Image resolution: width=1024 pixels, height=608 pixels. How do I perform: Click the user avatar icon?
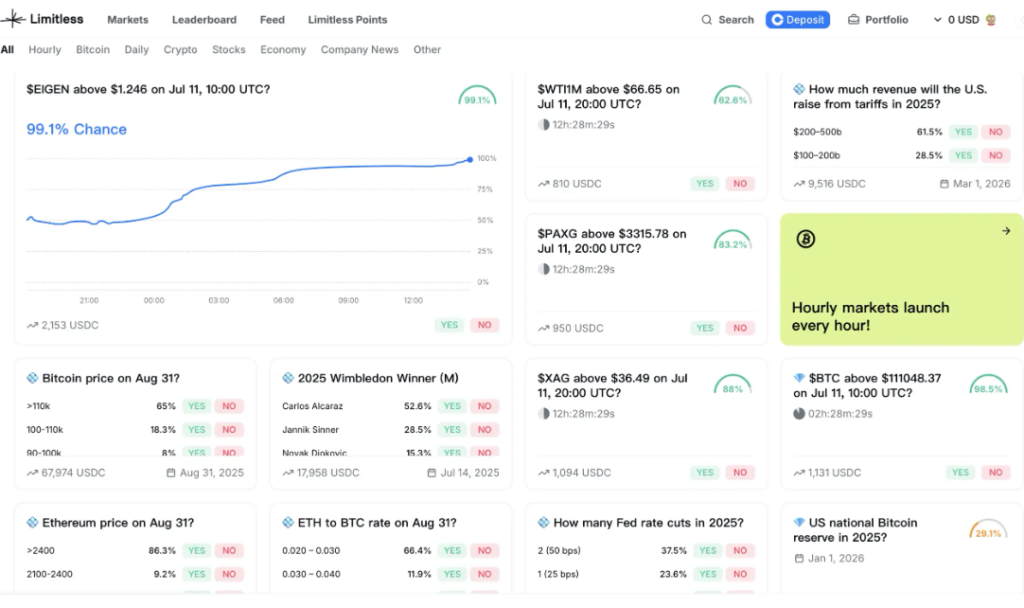[x=991, y=20]
